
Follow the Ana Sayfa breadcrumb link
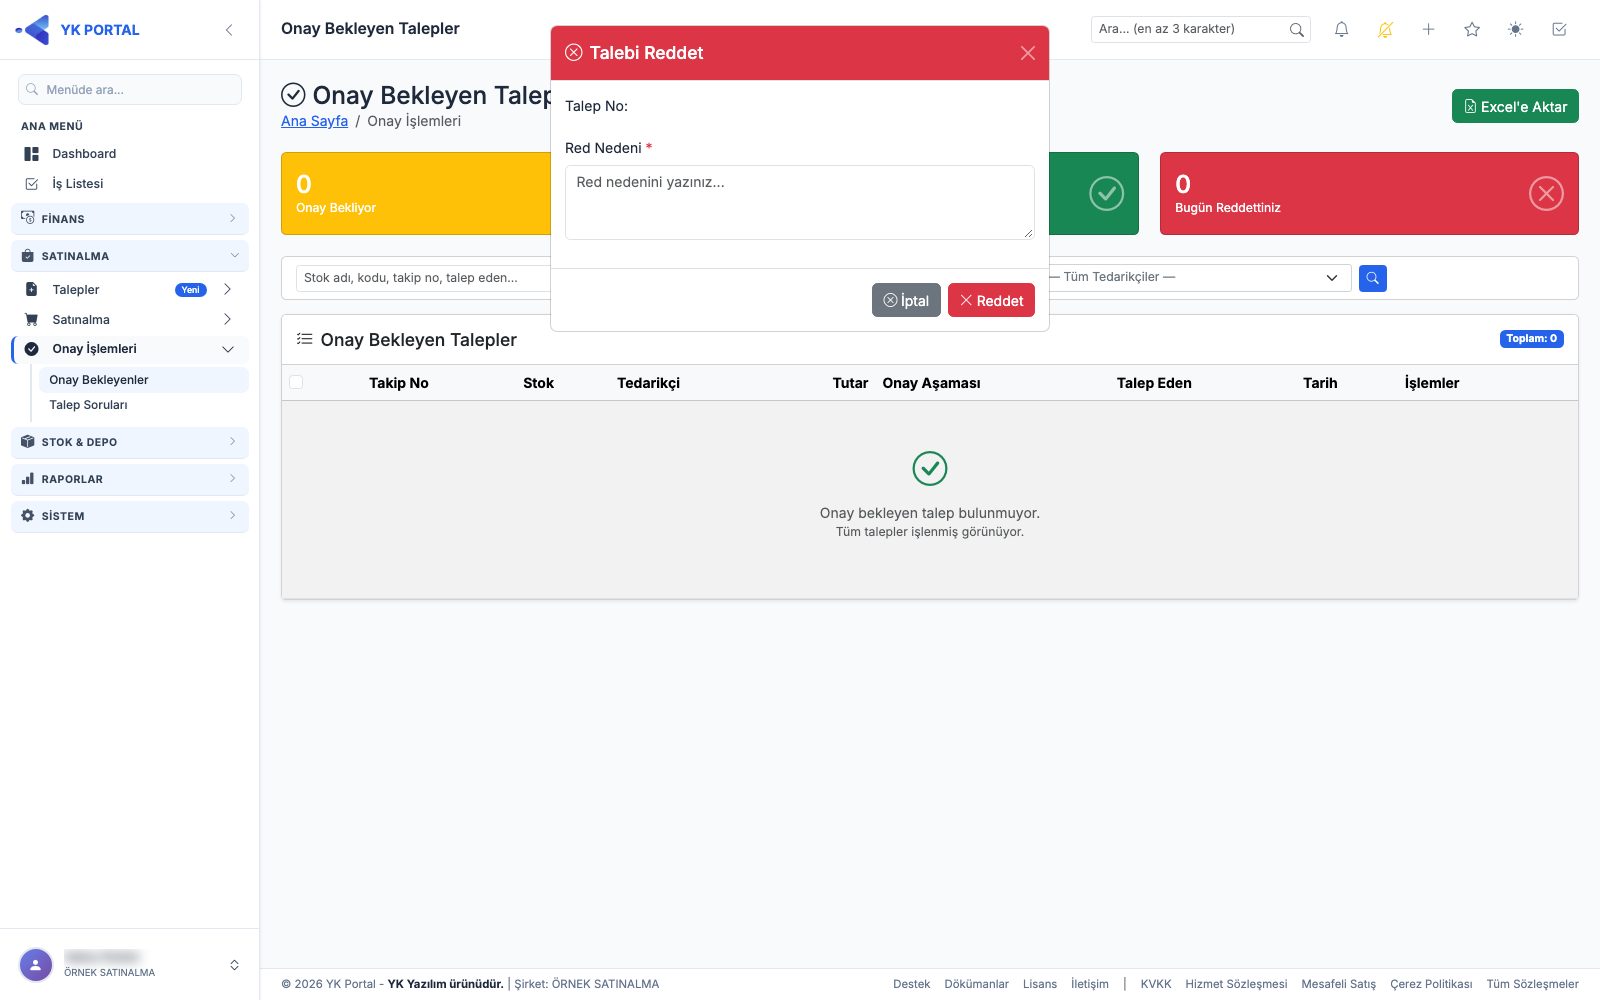pos(314,121)
